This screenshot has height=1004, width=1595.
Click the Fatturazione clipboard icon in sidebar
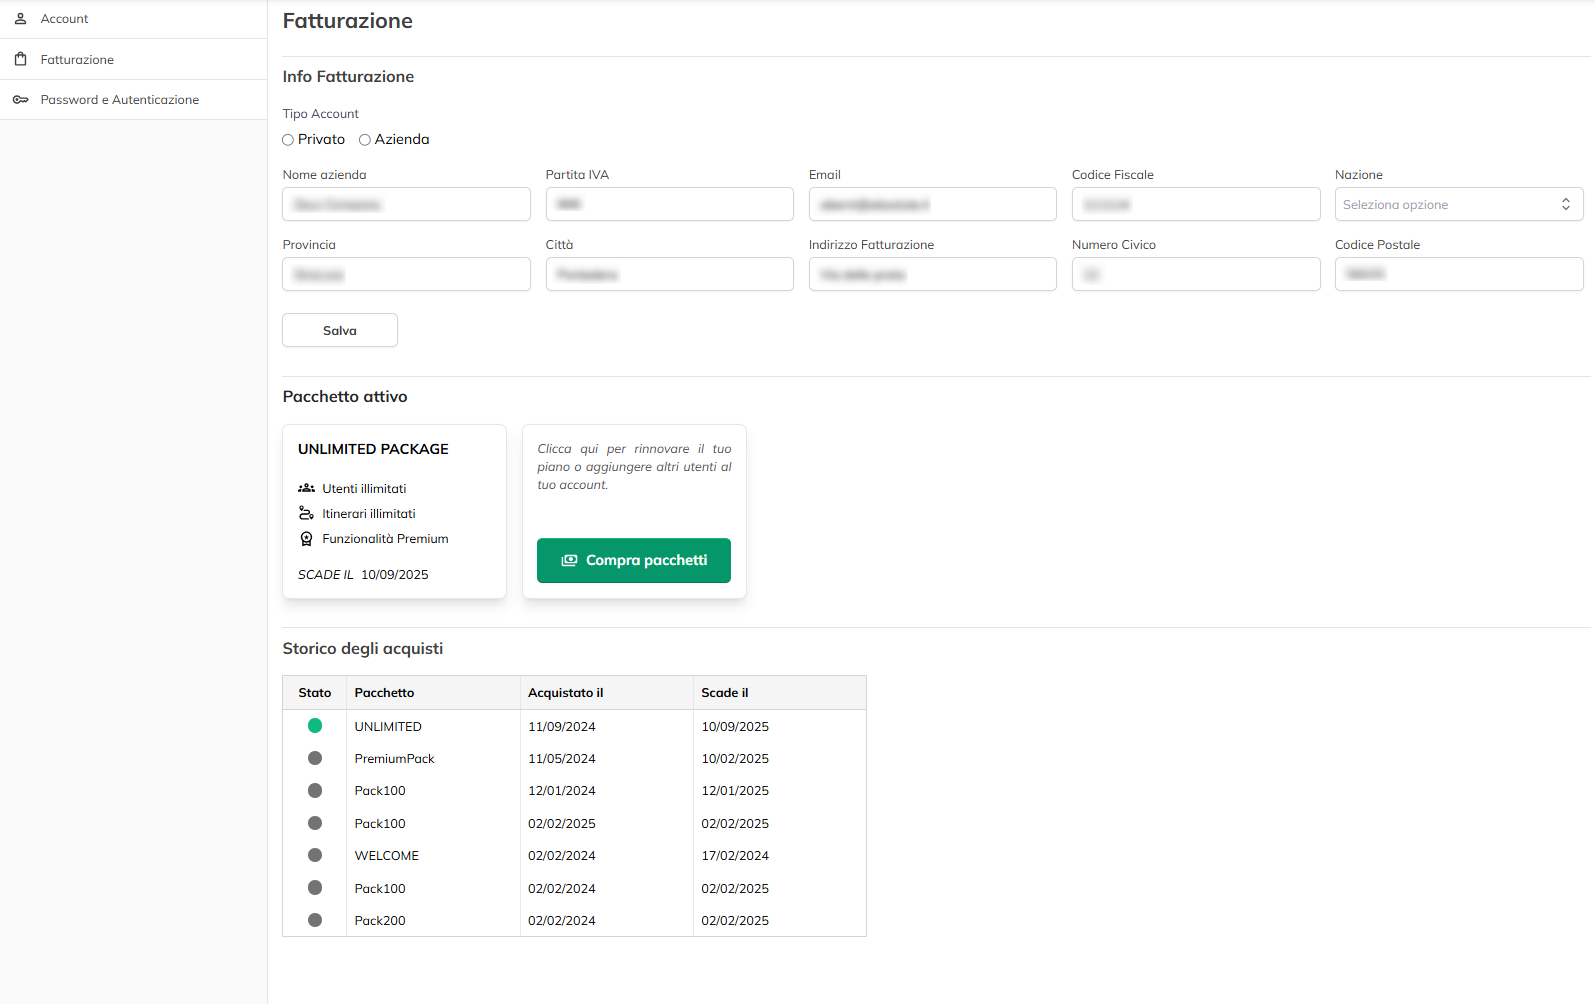[20, 59]
